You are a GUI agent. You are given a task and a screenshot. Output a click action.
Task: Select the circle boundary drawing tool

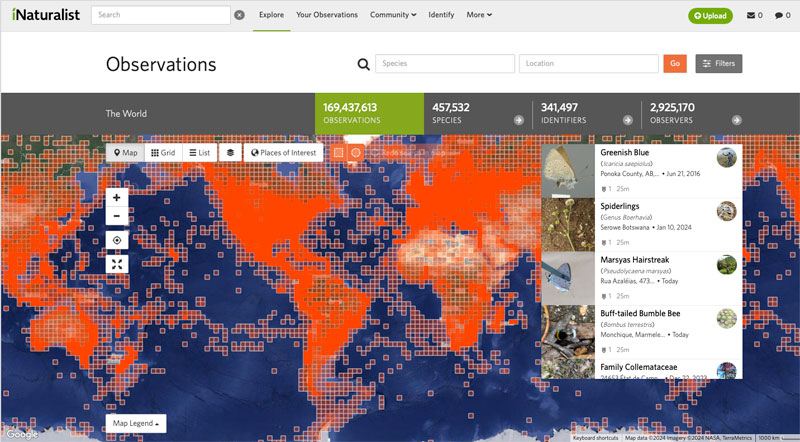click(x=356, y=153)
